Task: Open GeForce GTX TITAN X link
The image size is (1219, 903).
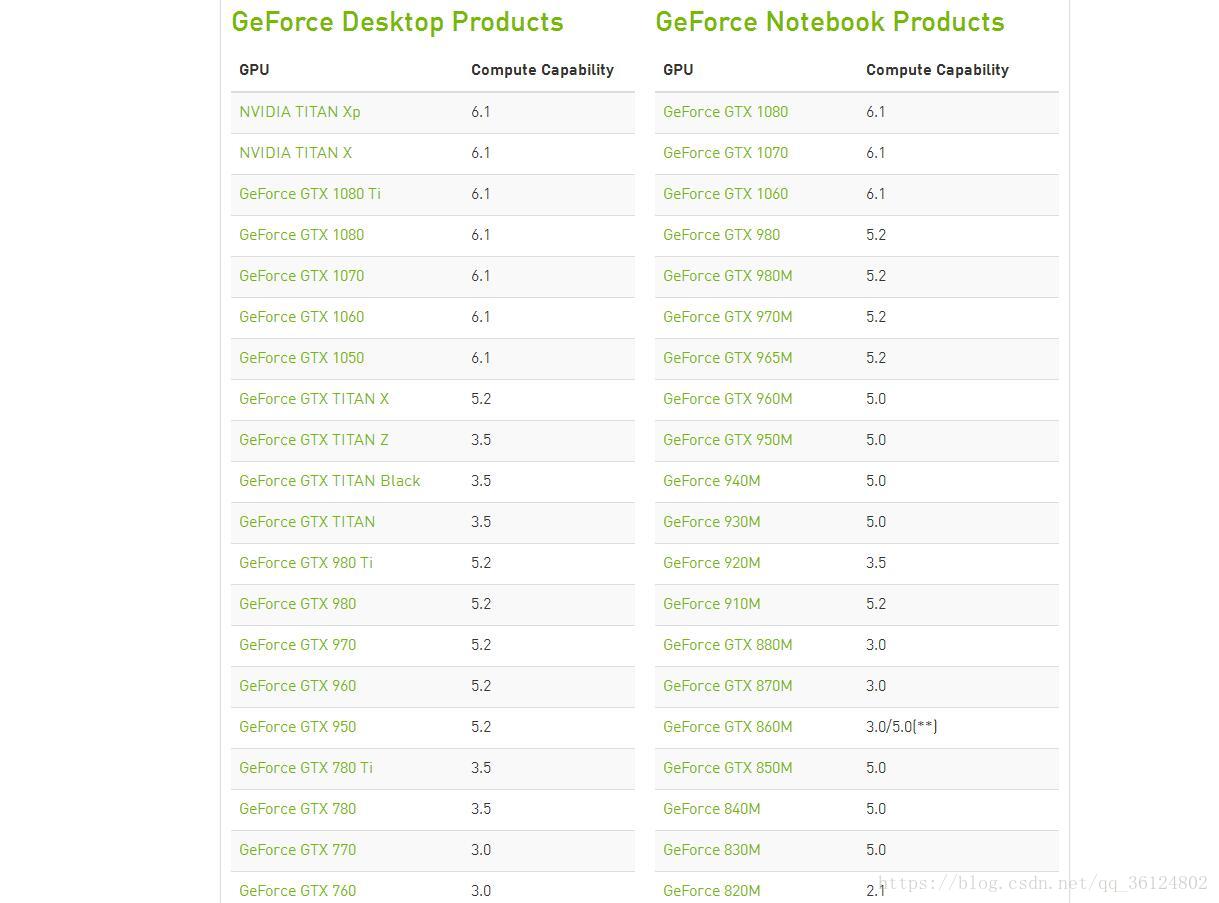Action: point(314,399)
